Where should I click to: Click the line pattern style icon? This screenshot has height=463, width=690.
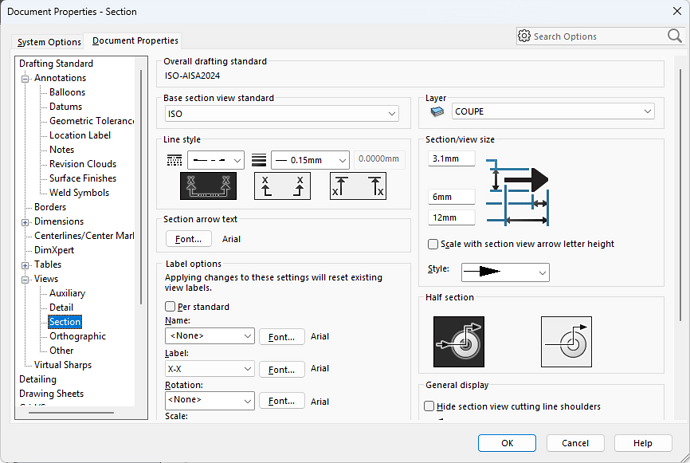click(x=175, y=160)
